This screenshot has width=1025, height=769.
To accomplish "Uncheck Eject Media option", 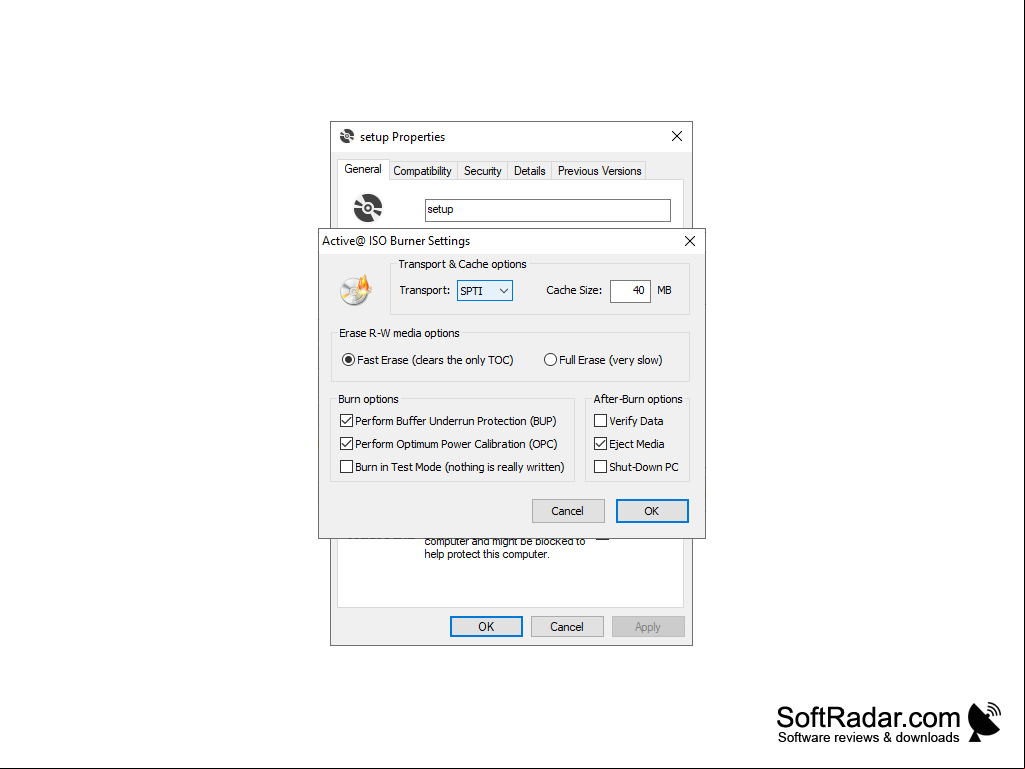I will 629,443.
